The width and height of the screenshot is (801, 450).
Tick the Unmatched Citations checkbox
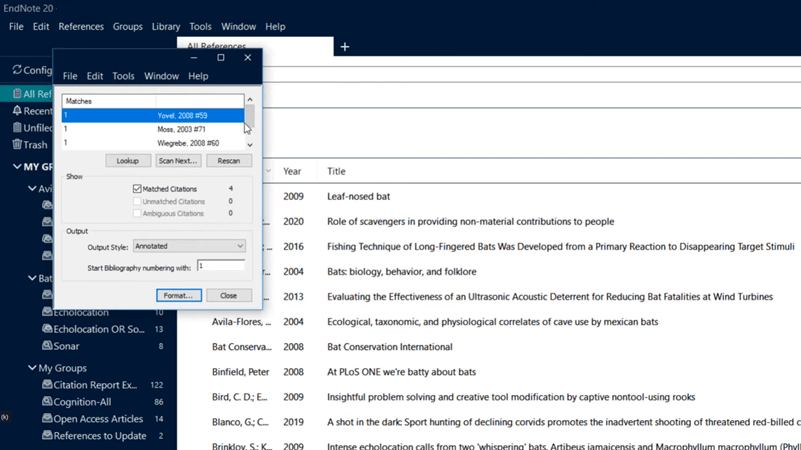click(x=137, y=201)
